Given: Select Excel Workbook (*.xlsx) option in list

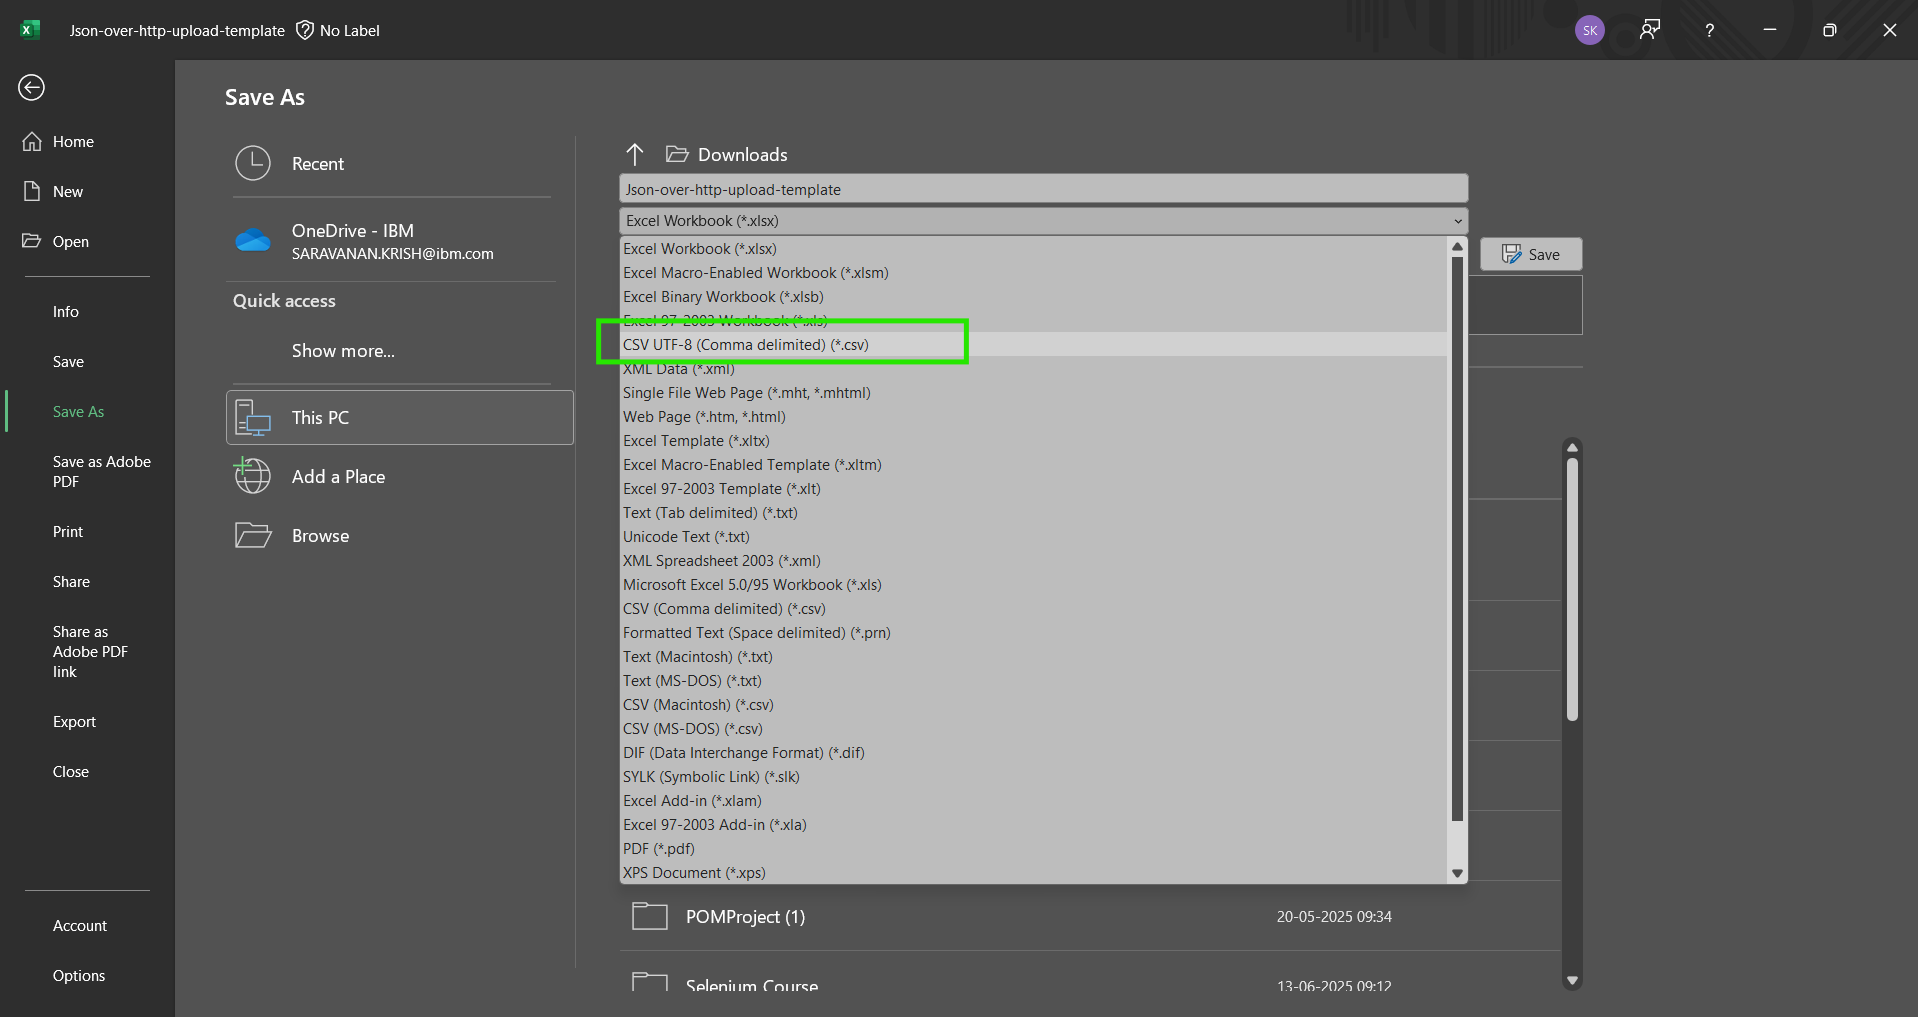Looking at the screenshot, I should click(1033, 248).
